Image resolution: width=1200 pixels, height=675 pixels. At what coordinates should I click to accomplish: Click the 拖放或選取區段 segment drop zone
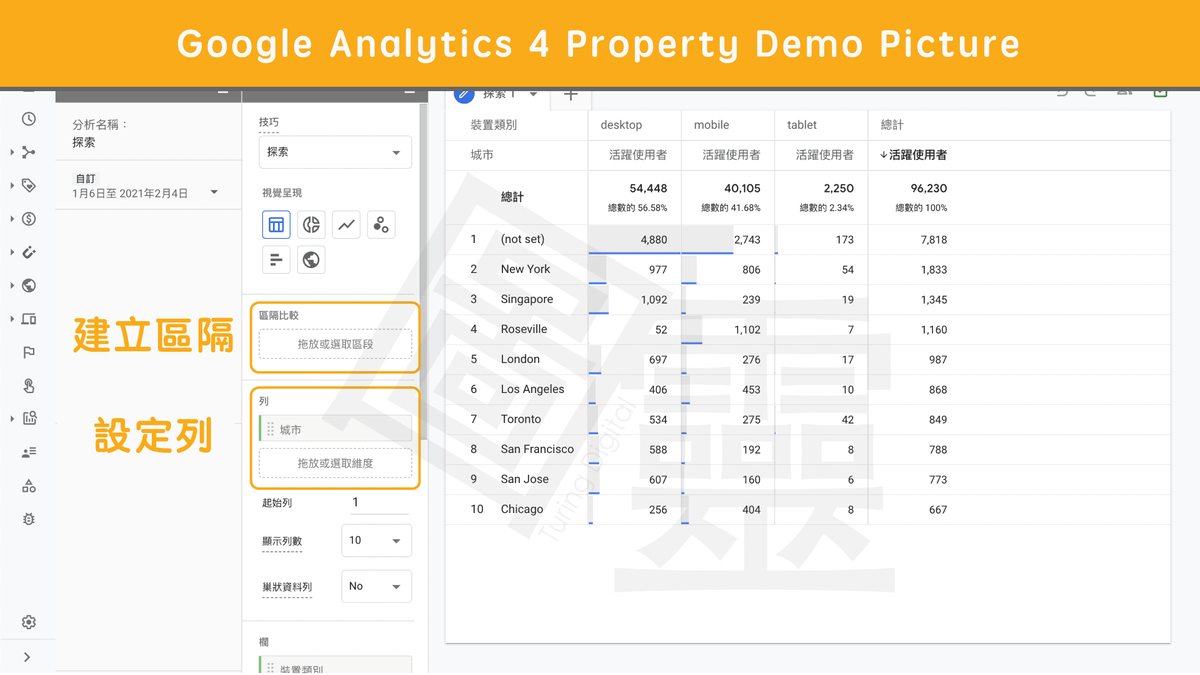pyautogui.click(x=335, y=344)
